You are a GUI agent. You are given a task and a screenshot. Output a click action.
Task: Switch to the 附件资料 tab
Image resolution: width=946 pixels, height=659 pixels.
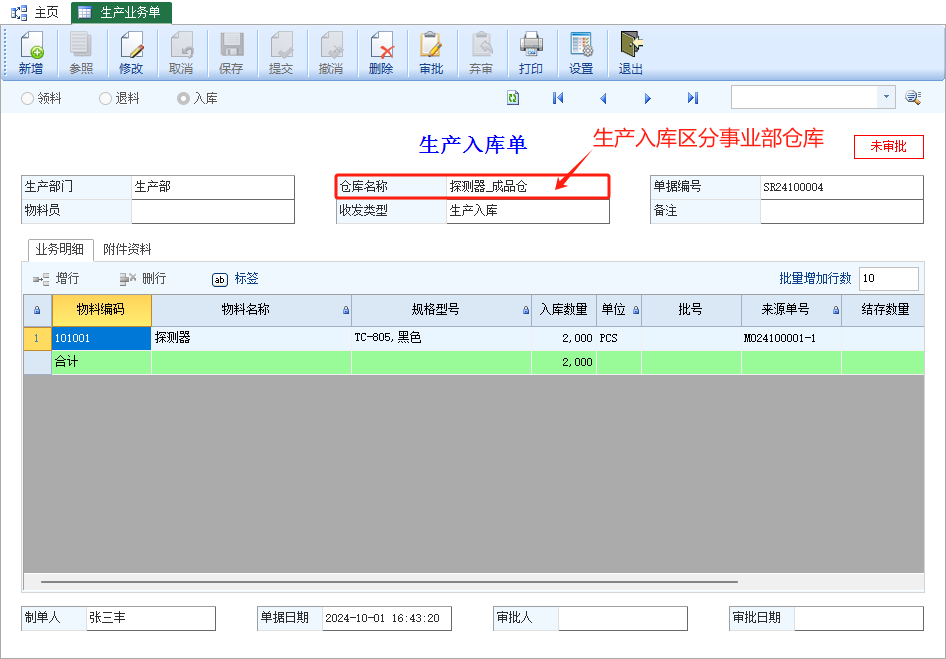127,250
